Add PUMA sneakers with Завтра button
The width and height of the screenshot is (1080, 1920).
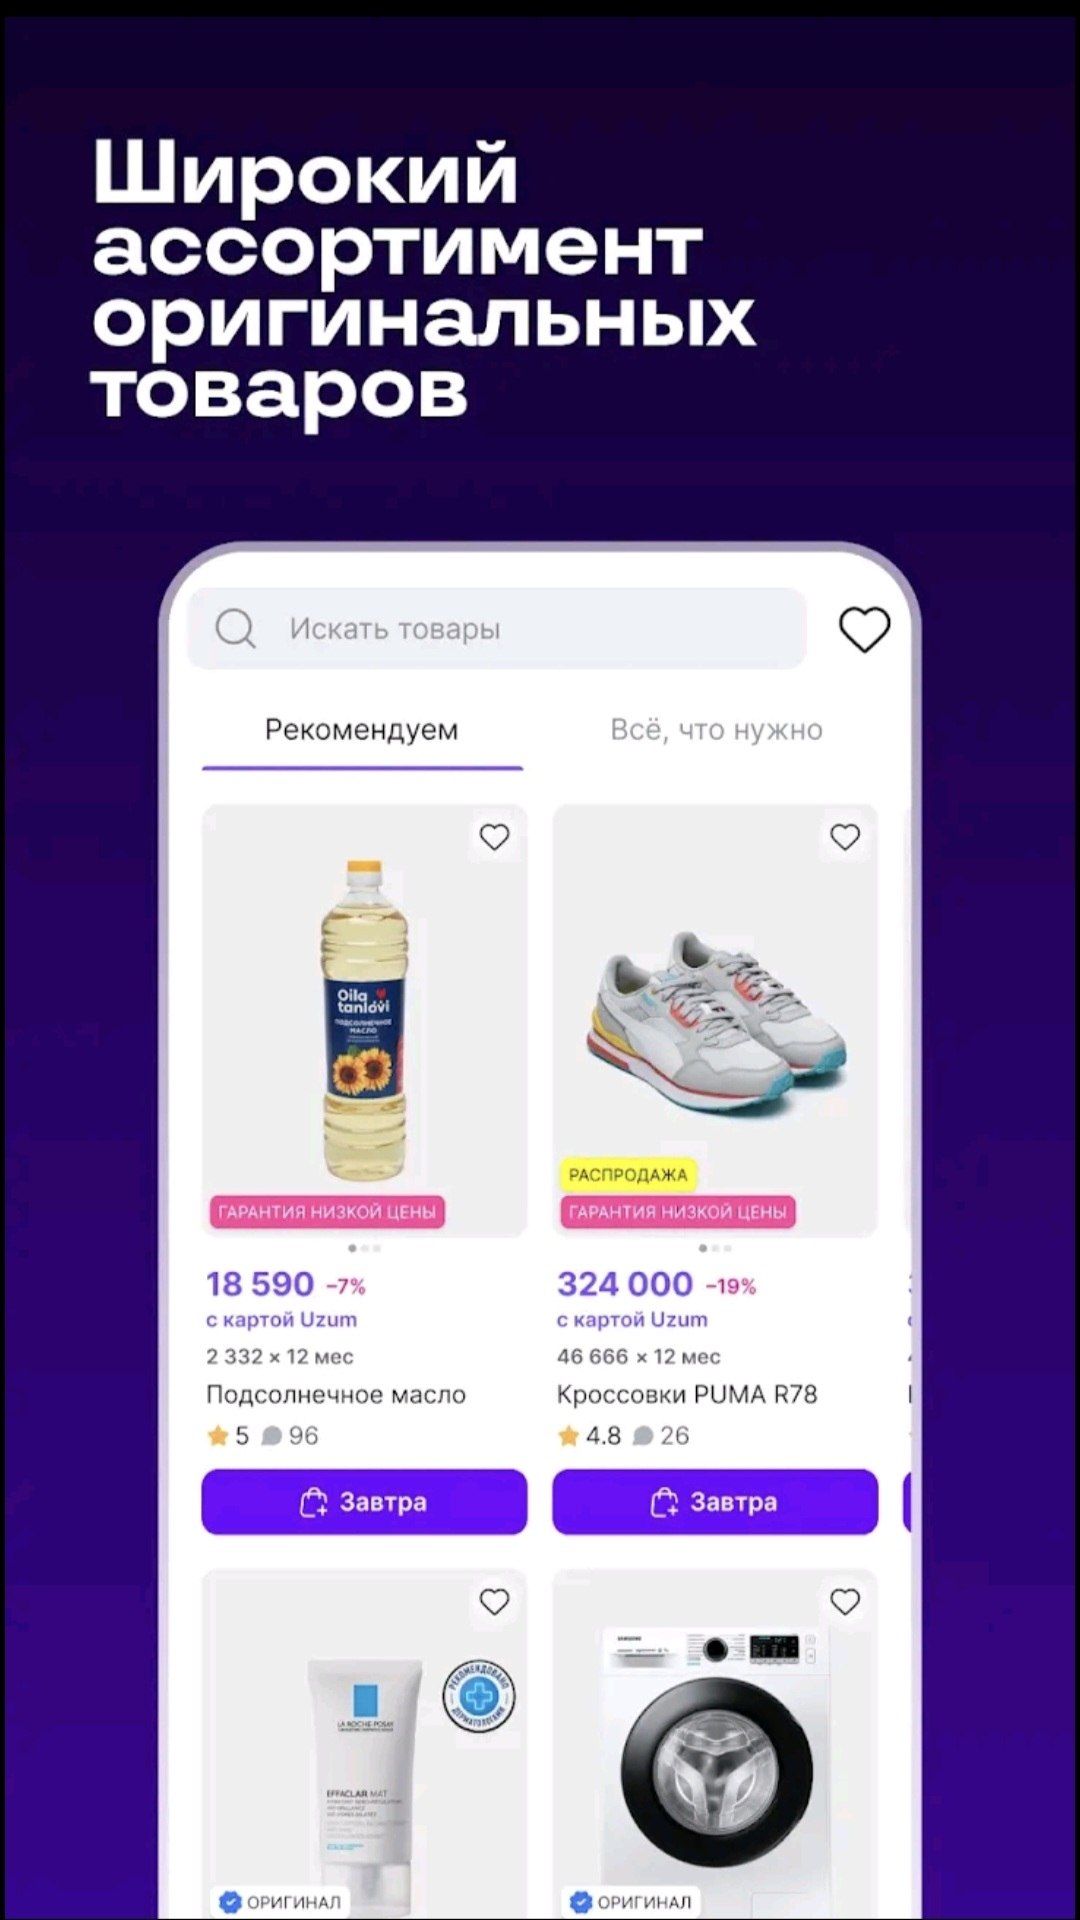pyautogui.click(x=715, y=1501)
